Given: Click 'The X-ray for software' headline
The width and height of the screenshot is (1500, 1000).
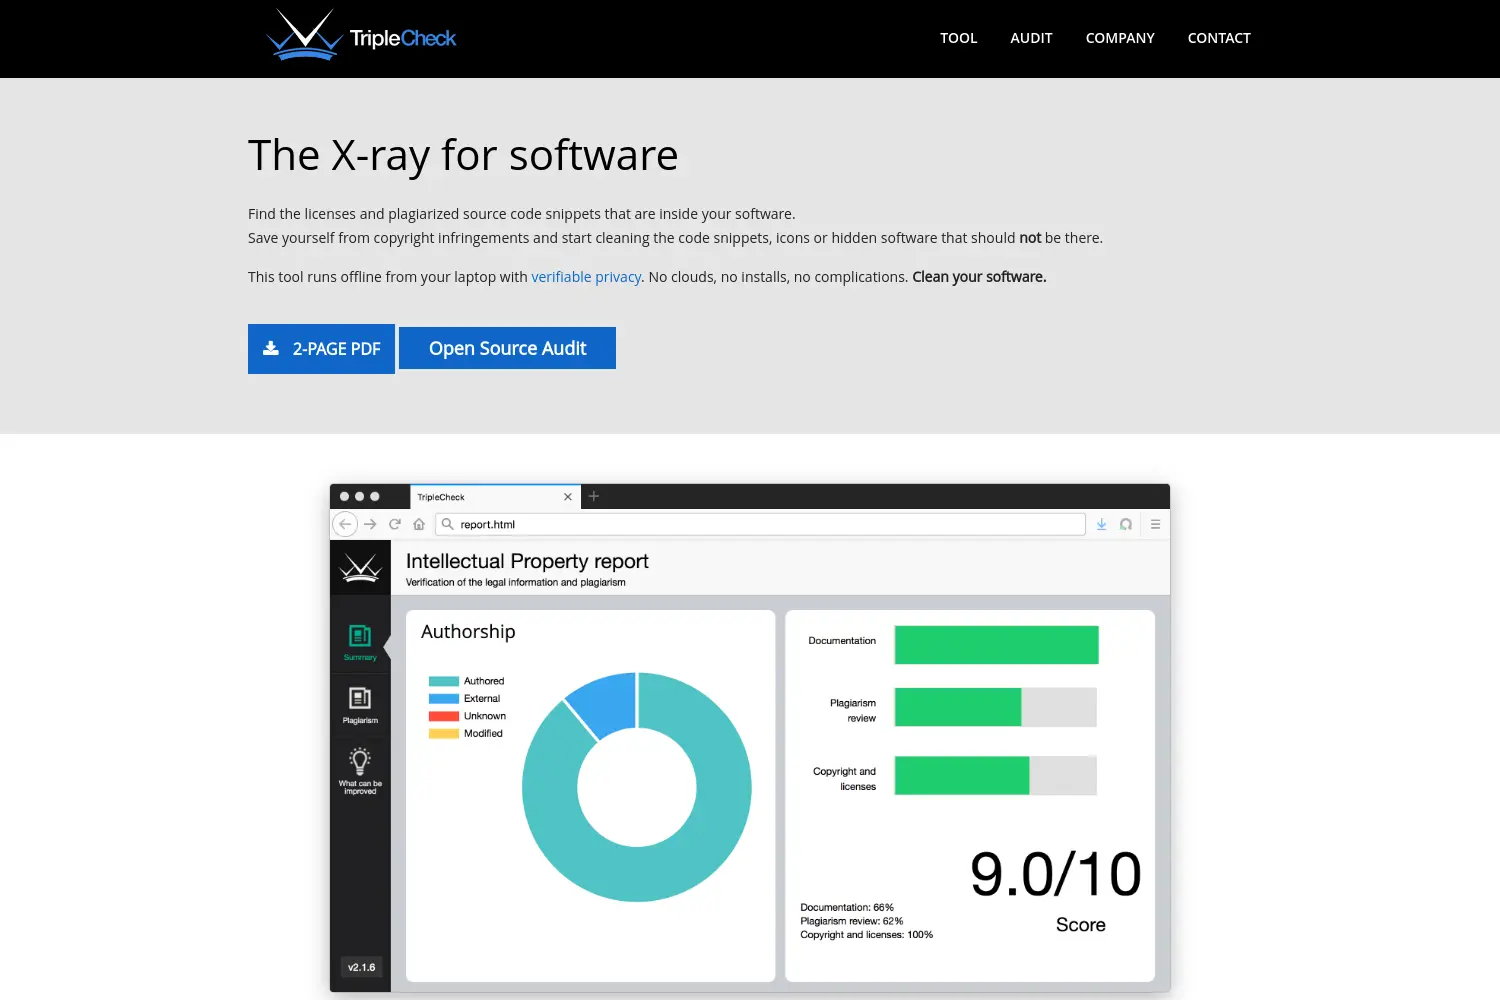Looking at the screenshot, I should click(463, 156).
